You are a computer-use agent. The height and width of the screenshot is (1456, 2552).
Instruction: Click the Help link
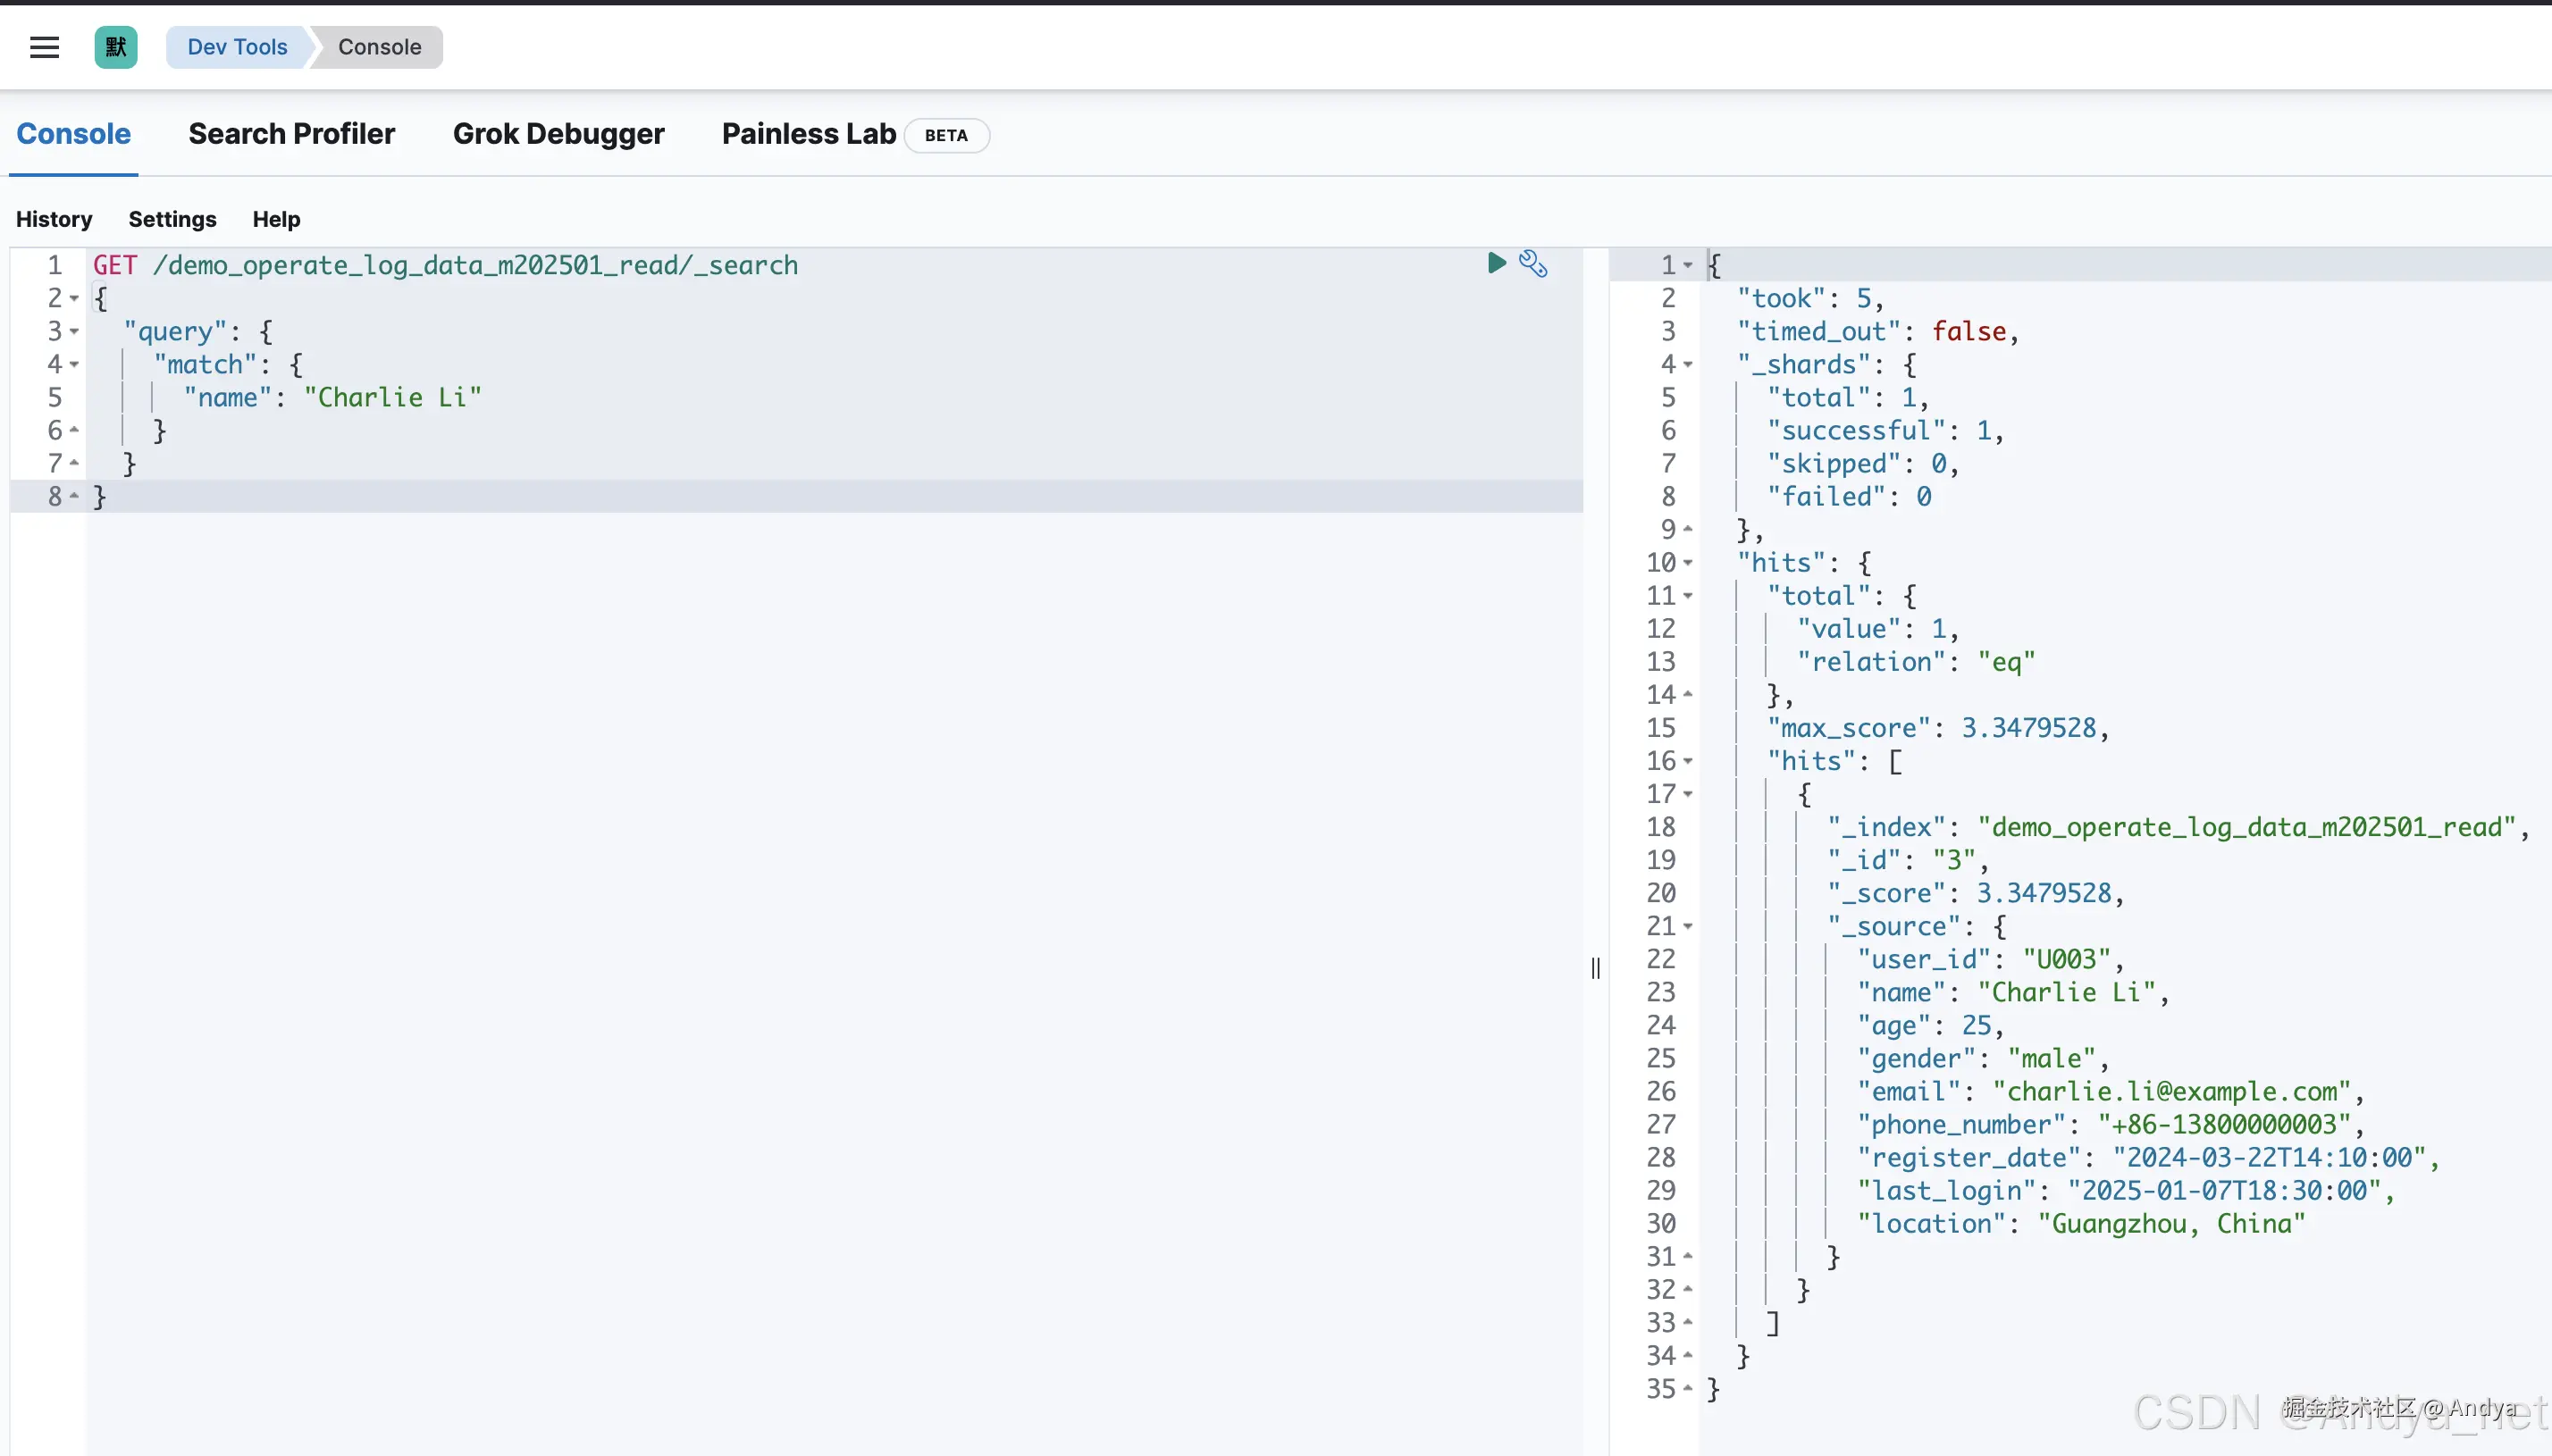click(276, 219)
